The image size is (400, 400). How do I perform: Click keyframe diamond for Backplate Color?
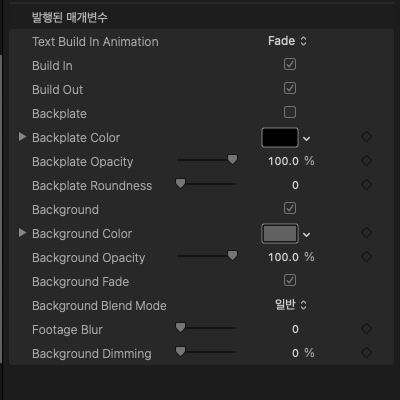tap(366, 137)
